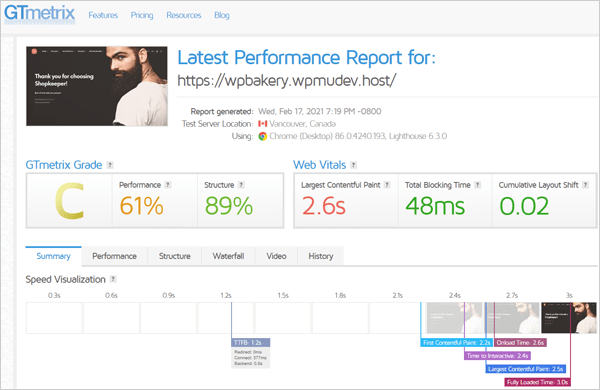Open help icon beside Cumulative Layout Shift
The image size is (600, 390).
585,185
